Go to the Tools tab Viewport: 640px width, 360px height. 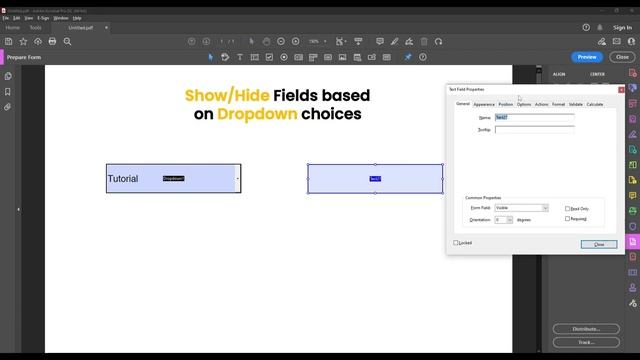click(x=36, y=28)
